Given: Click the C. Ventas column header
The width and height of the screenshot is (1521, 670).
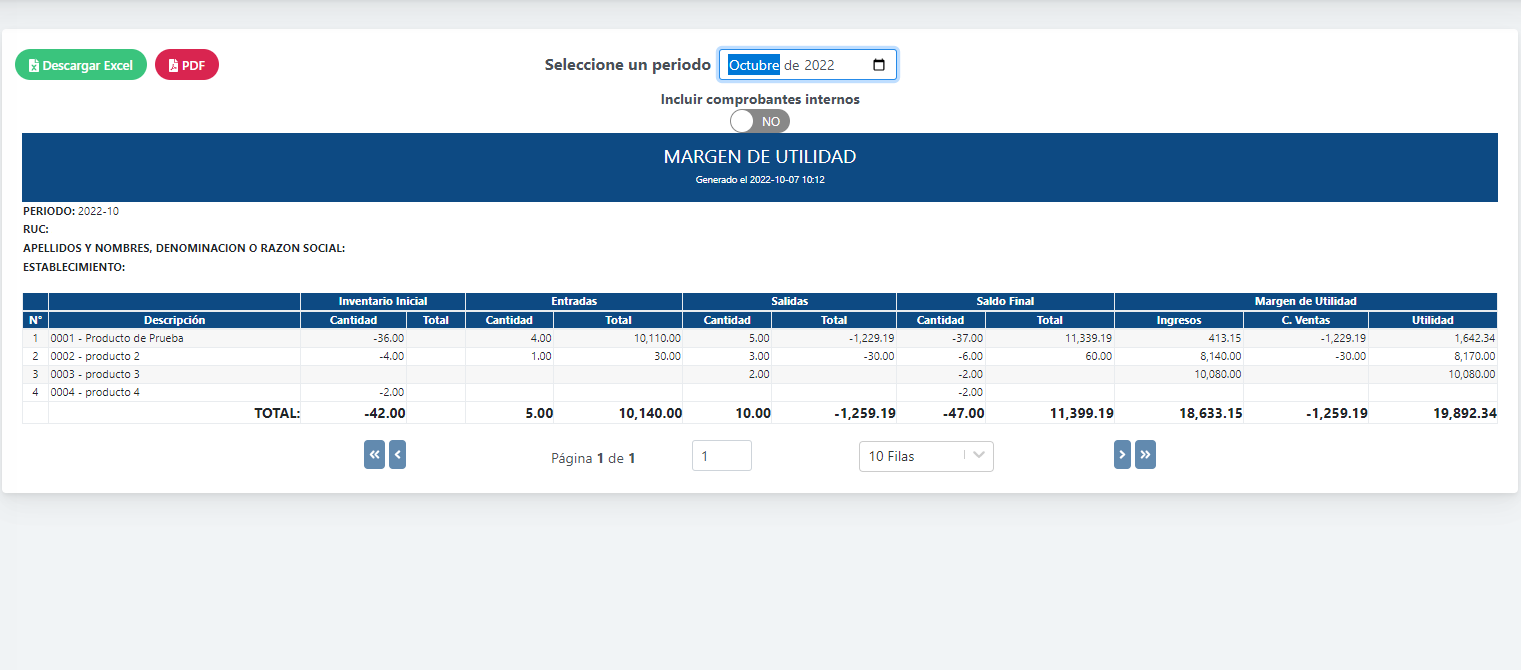Looking at the screenshot, I should [1305, 320].
